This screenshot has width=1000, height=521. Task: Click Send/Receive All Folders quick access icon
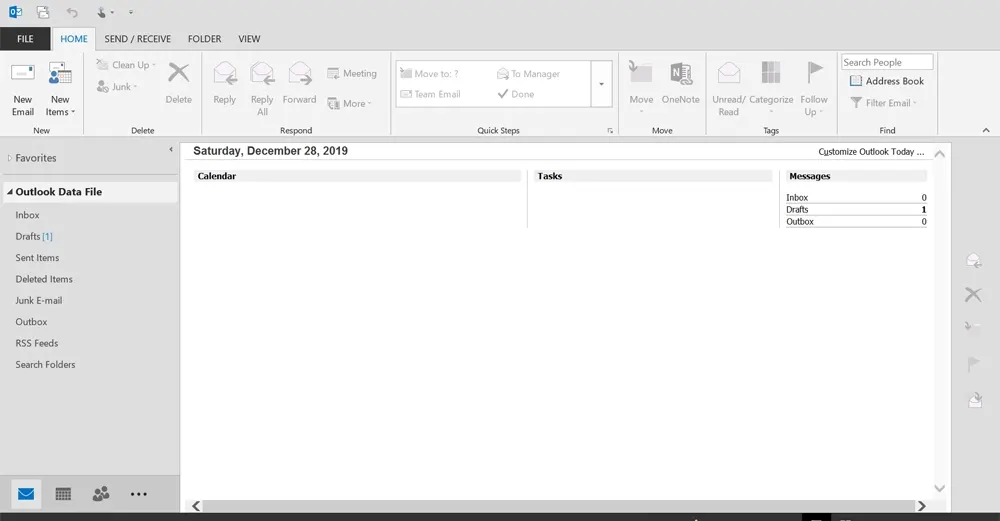pyautogui.click(x=43, y=11)
